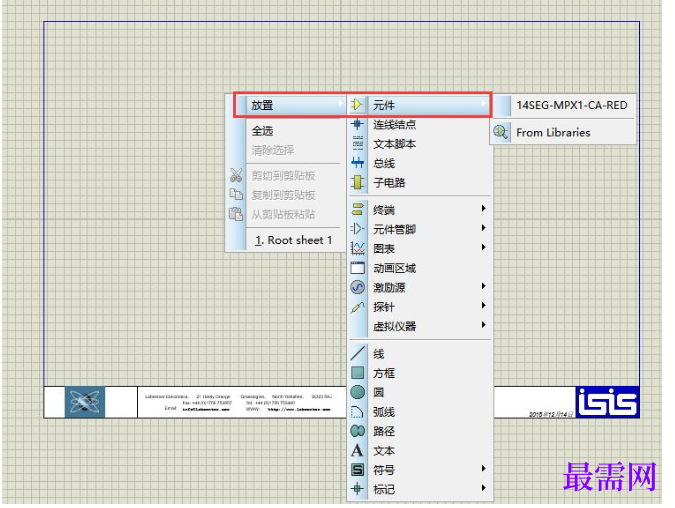
Task: Select the path (路径) icon
Action: point(357,431)
